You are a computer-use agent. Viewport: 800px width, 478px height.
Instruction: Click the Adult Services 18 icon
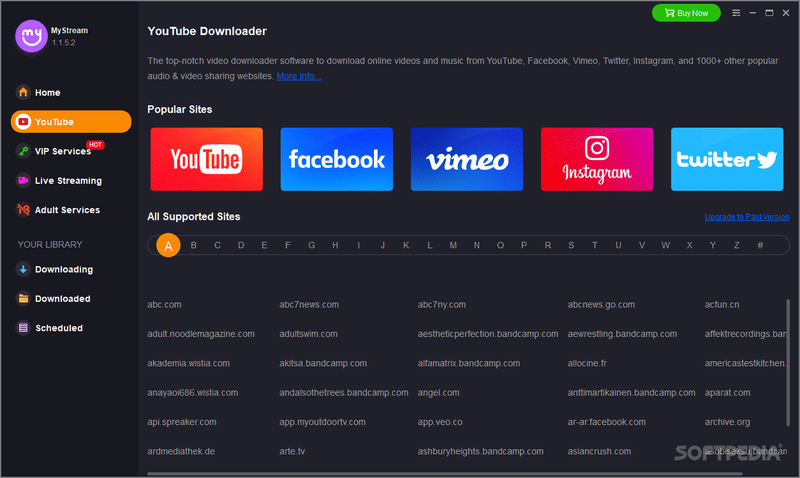(23, 210)
